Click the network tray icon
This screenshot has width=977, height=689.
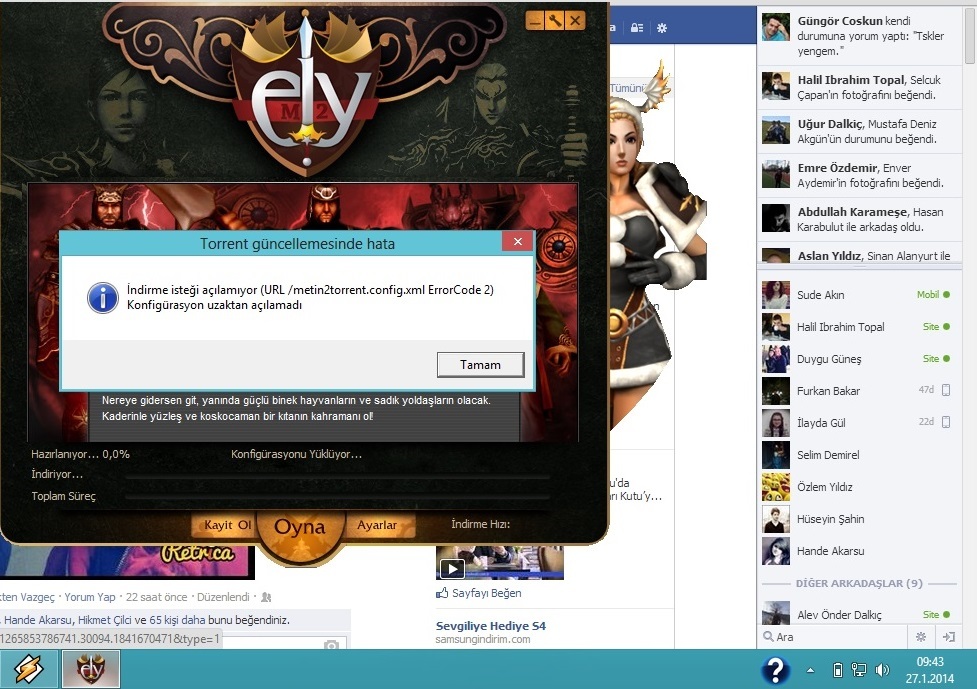pos(859,670)
